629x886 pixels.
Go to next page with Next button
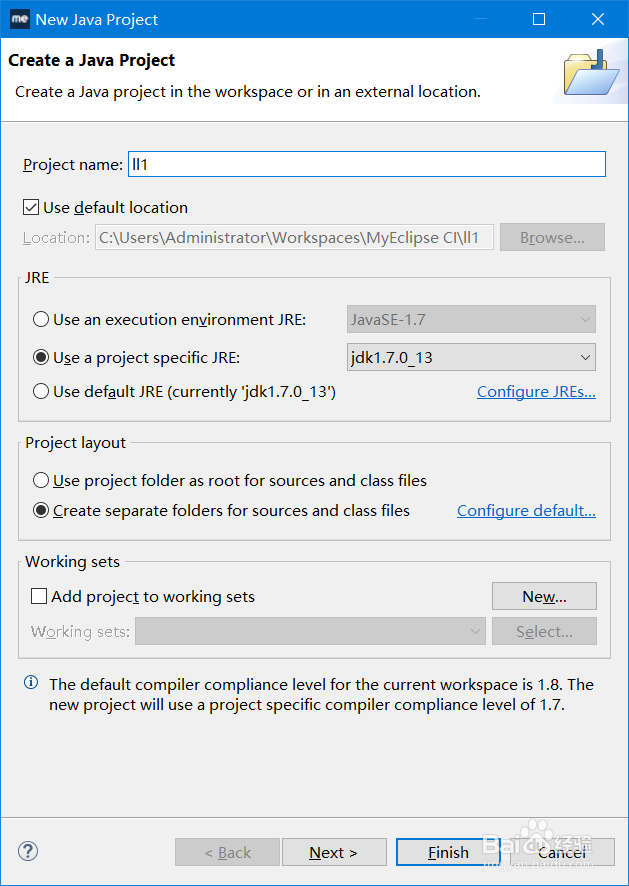tap(334, 852)
